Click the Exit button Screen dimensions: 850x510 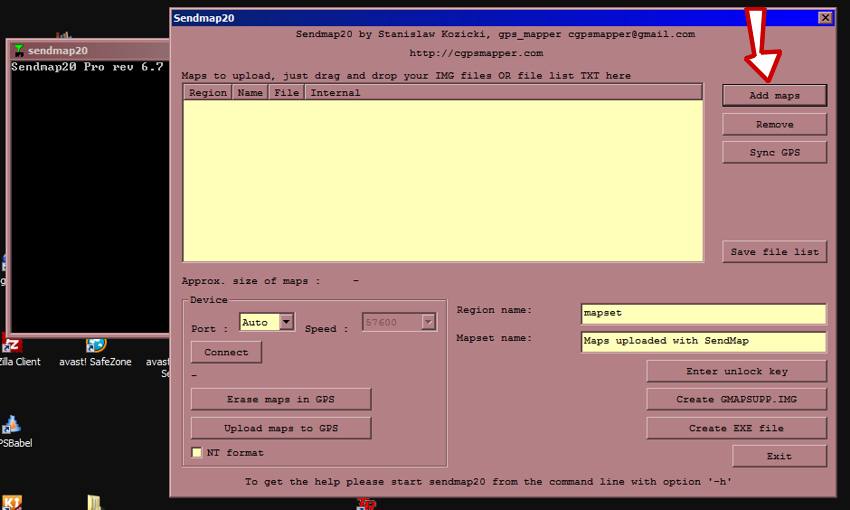point(779,456)
